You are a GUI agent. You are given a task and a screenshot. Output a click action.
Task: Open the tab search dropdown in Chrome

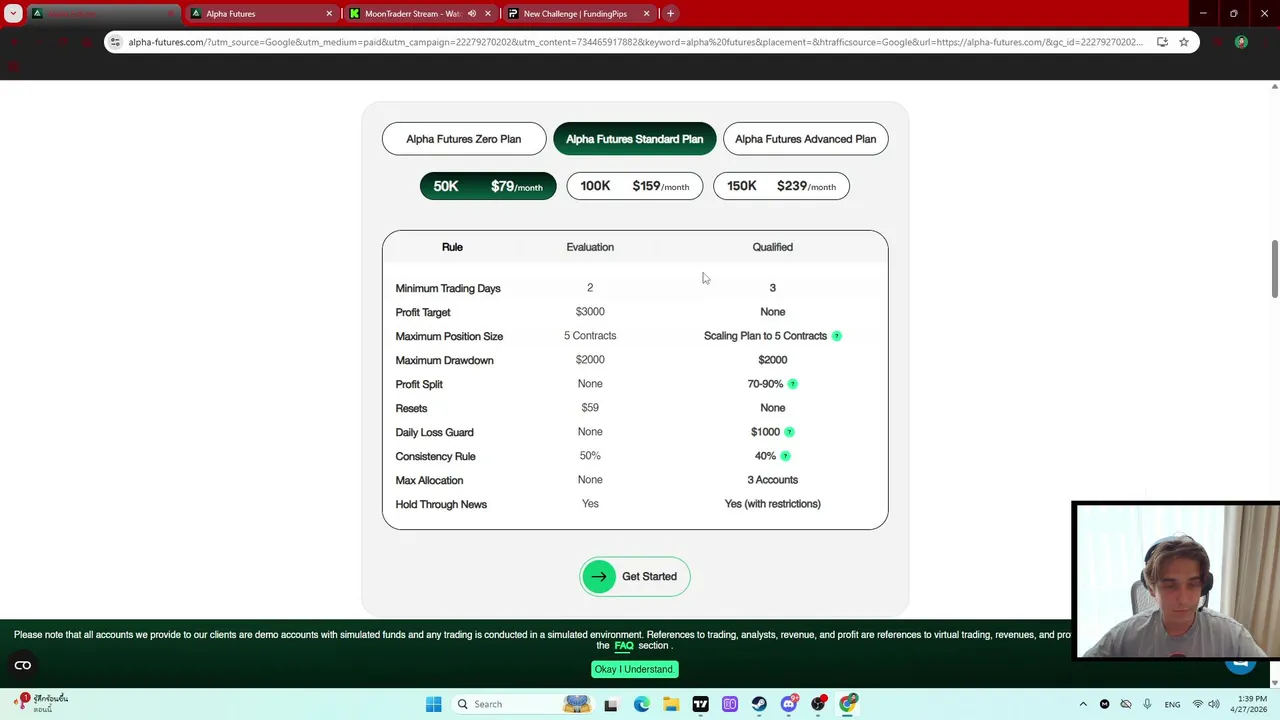pos(13,14)
